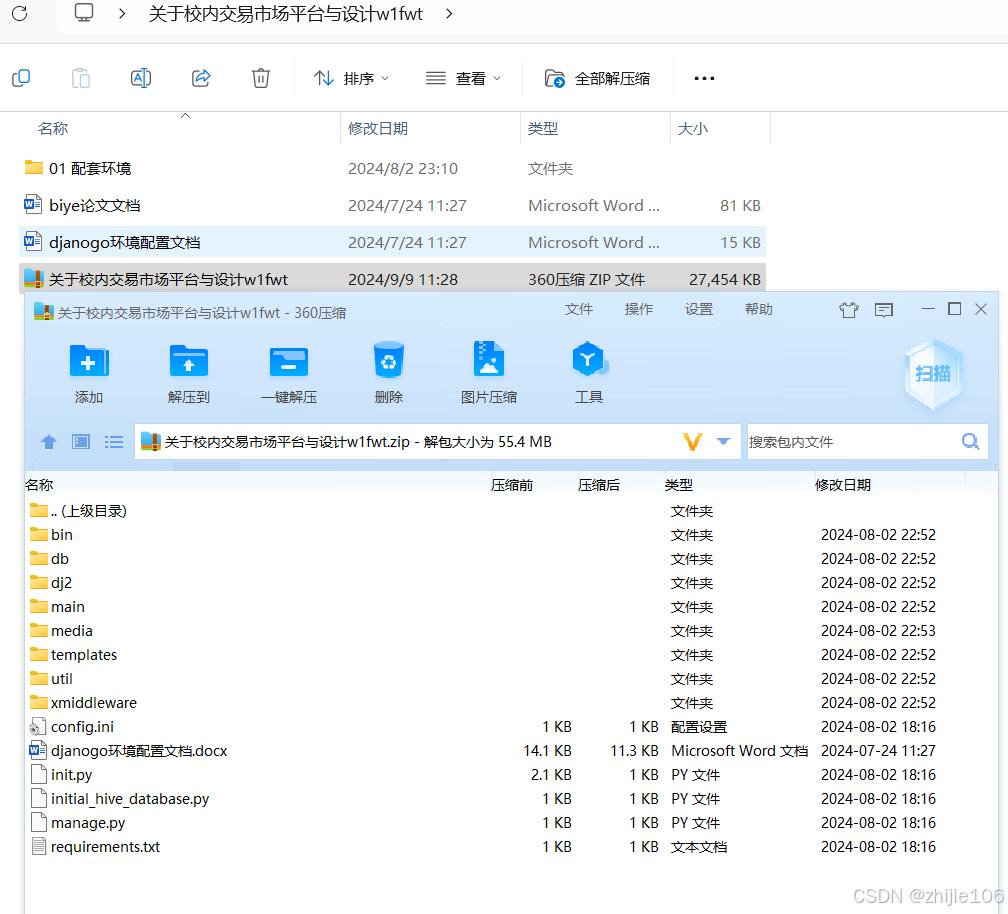Select the util folder in the archive
Image resolution: width=1008 pixels, height=914 pixels.
[51, 679]
